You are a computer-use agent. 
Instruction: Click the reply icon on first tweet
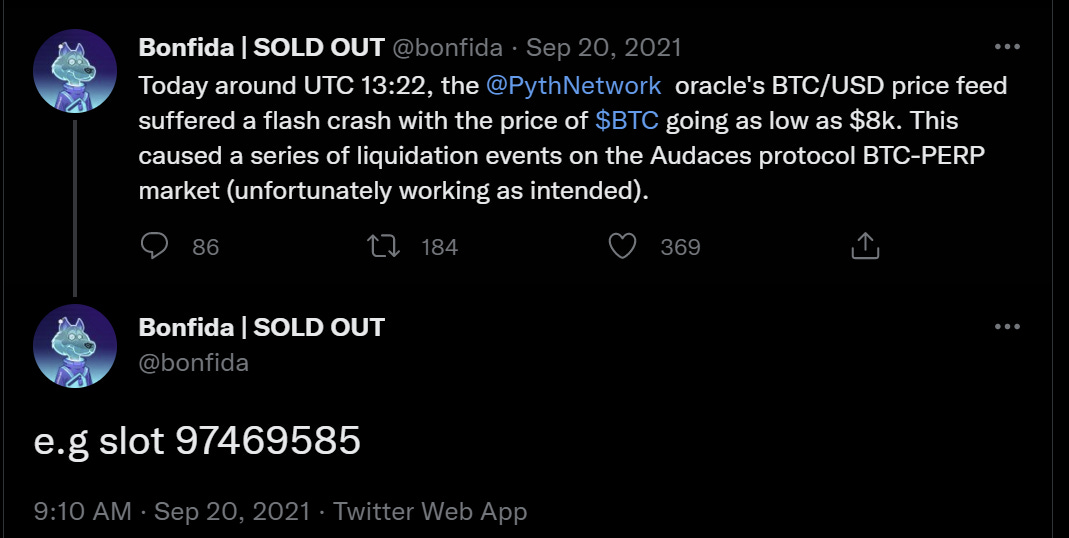coord(154,246)
